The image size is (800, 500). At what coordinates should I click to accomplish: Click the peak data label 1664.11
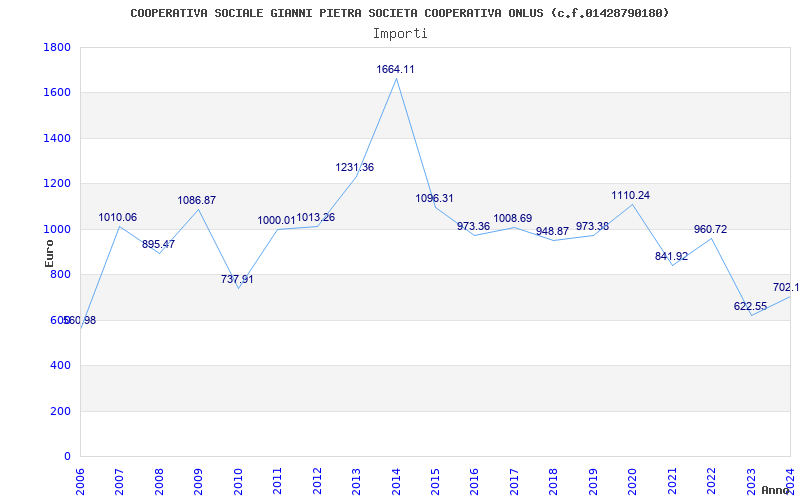click(395, 70)
